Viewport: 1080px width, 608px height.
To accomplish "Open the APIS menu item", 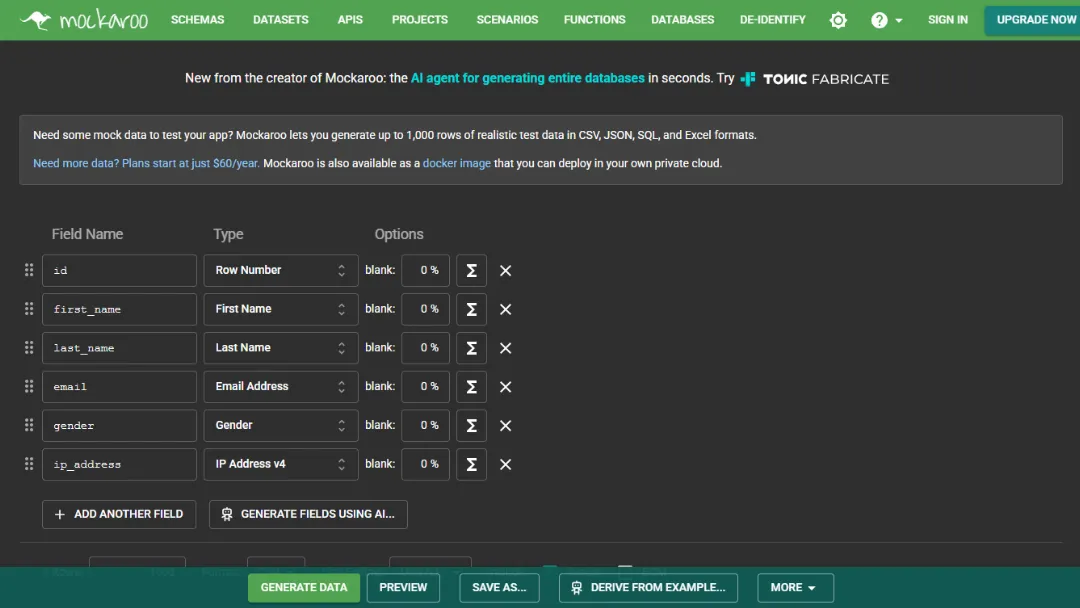I will click(x=350, y=20).
